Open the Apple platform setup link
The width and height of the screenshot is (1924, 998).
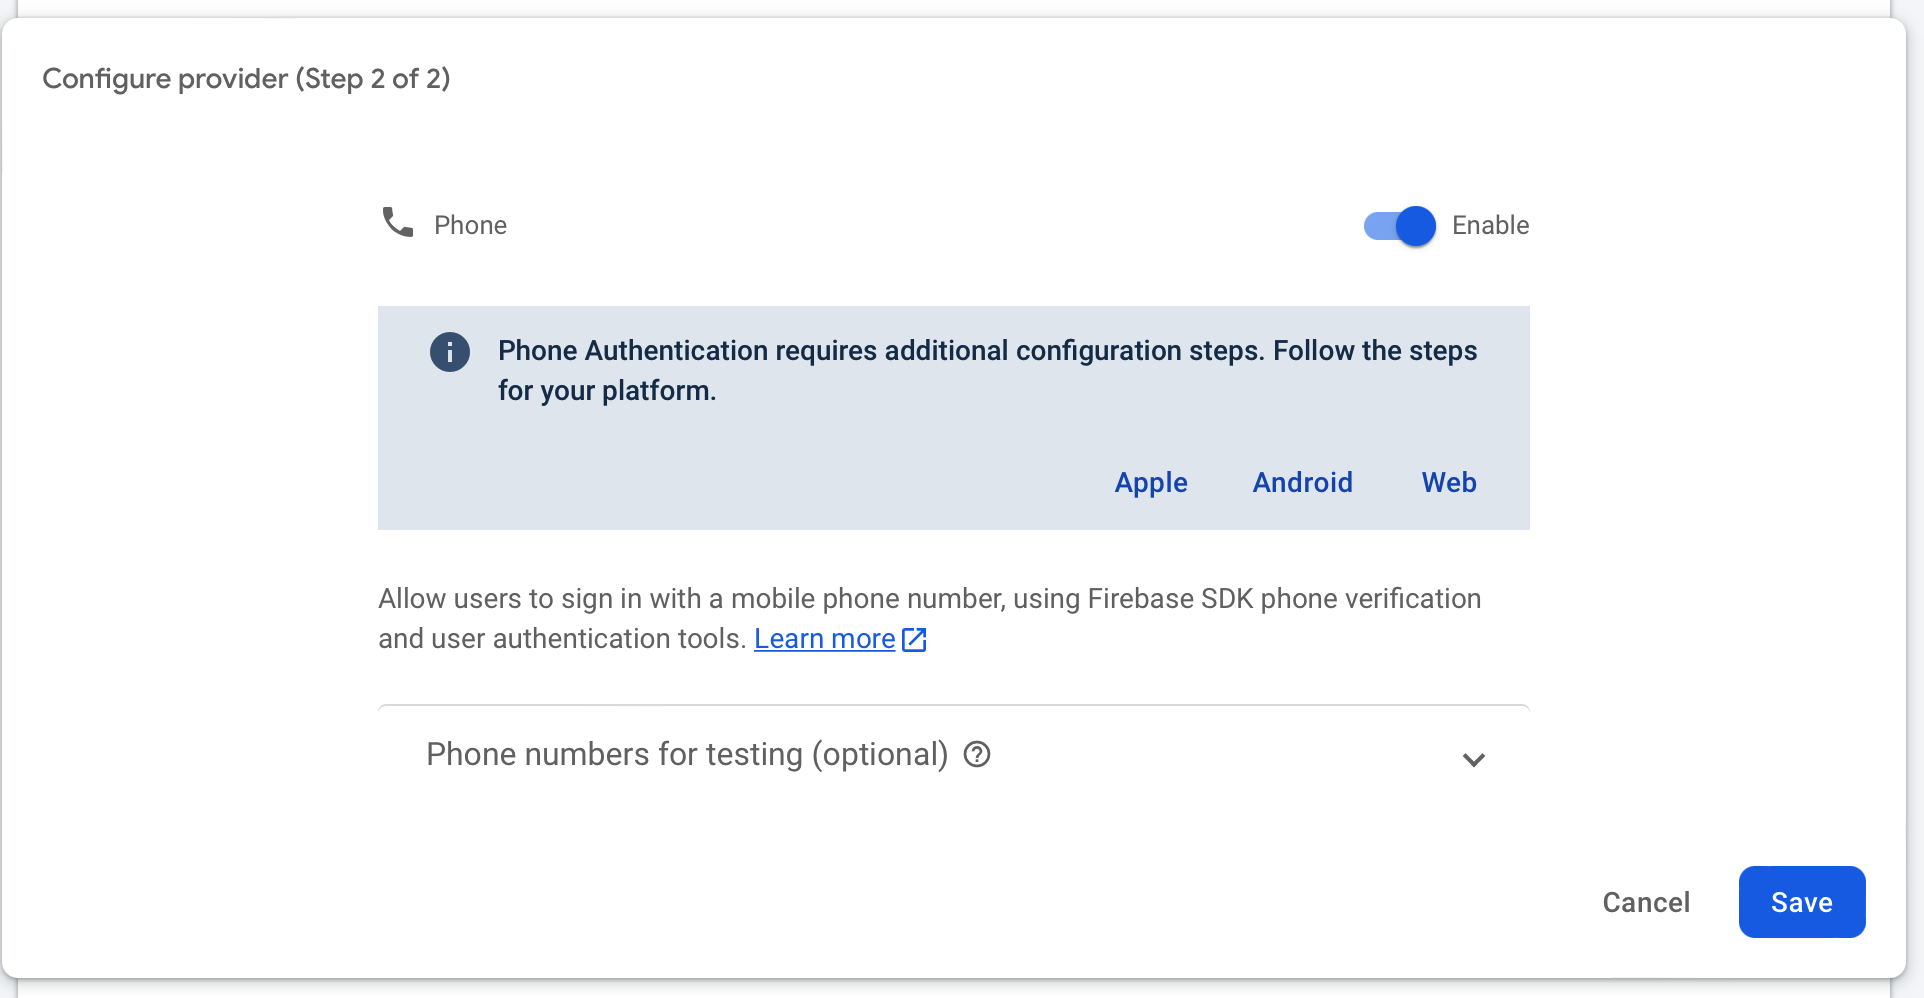click(x=1150, y=482)
